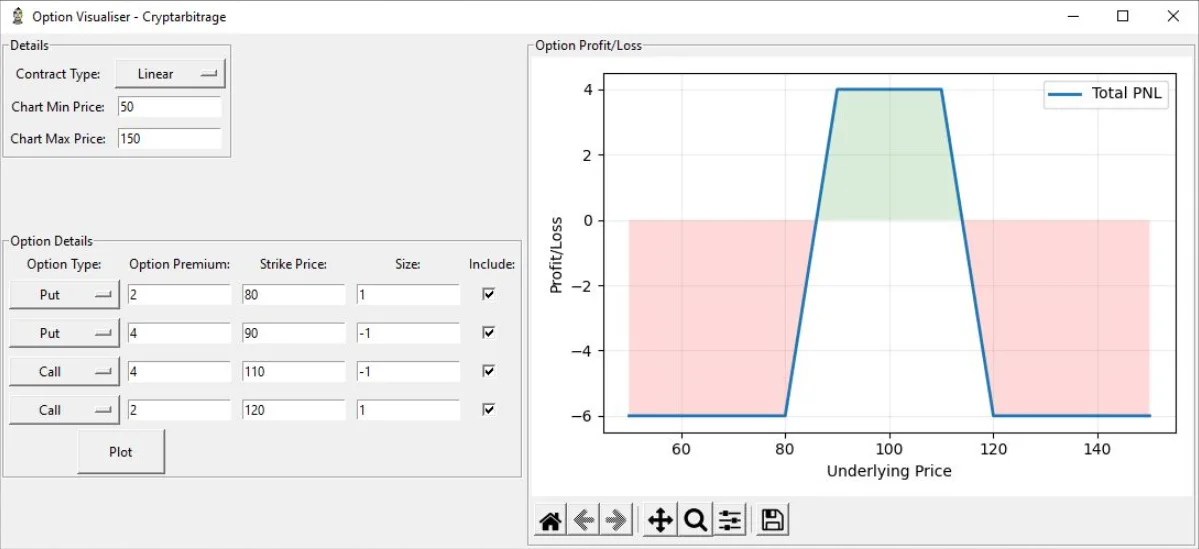Maximize the Option Visualiser window
Screen dimensions: 1199x549
[1123, 16]
